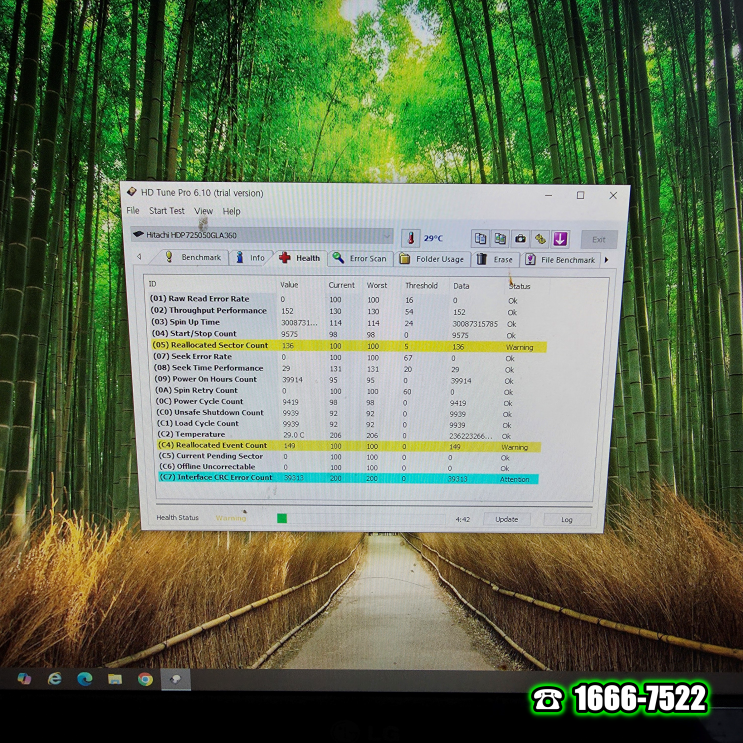Switch to the File Benchmark tab
The image size is (743, 743).
561,260
